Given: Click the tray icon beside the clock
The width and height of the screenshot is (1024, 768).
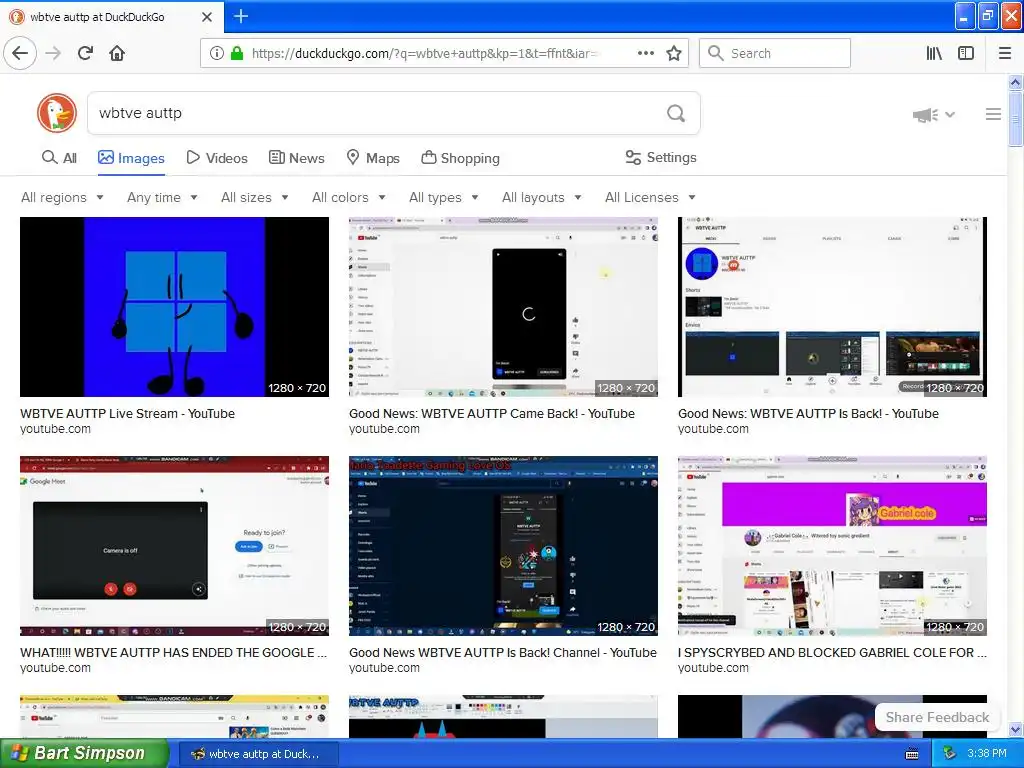Looking at the screenshot, I should pyautogui.click(x=950, y=754).
